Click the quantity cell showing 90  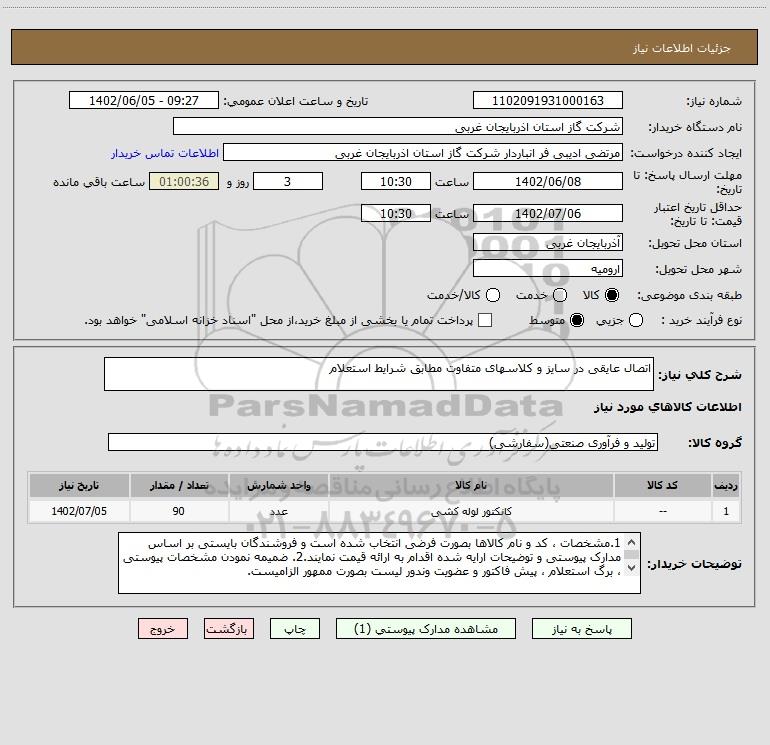pos(179,511)
